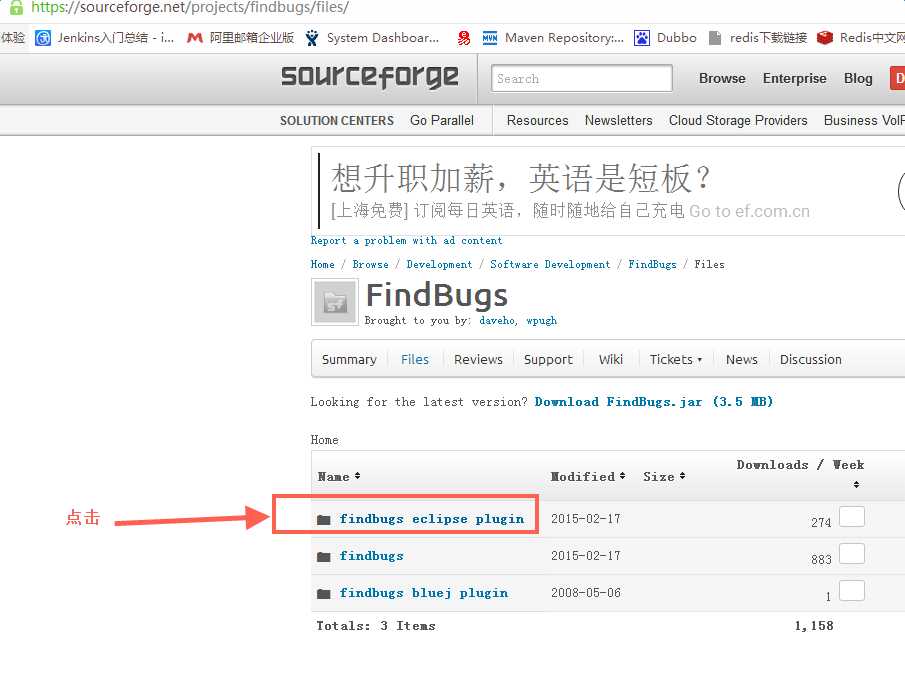This screenshot has width=905, height=690.
Task: Open the Resources link
Action: pos(537,120)
